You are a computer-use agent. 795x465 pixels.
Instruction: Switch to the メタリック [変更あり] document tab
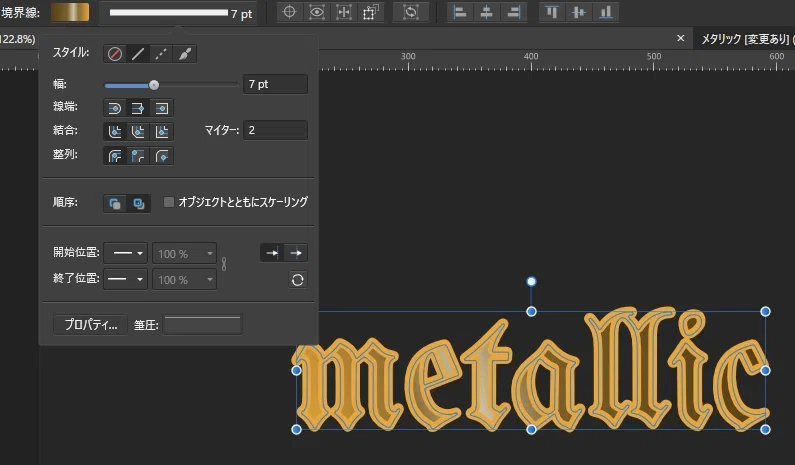[747, 39]
